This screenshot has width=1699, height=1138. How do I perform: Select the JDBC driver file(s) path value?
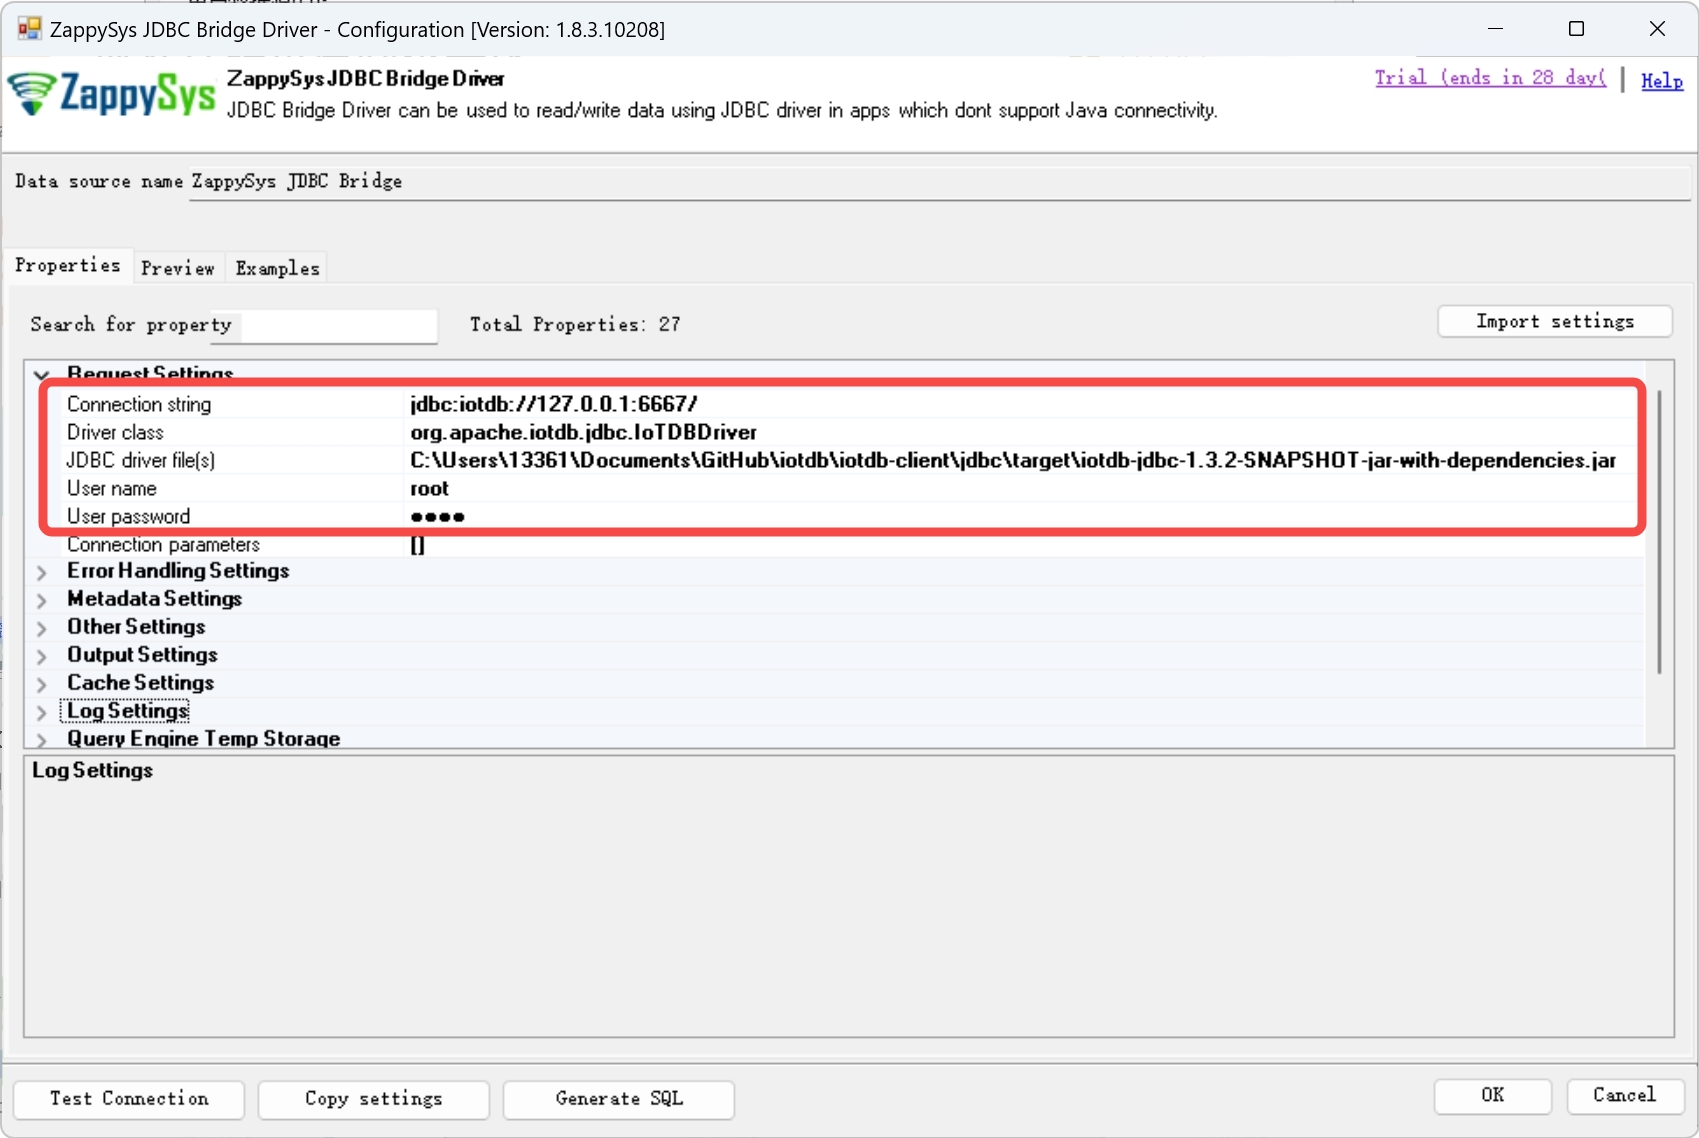pyautogui.click(x=1012, y=460)
